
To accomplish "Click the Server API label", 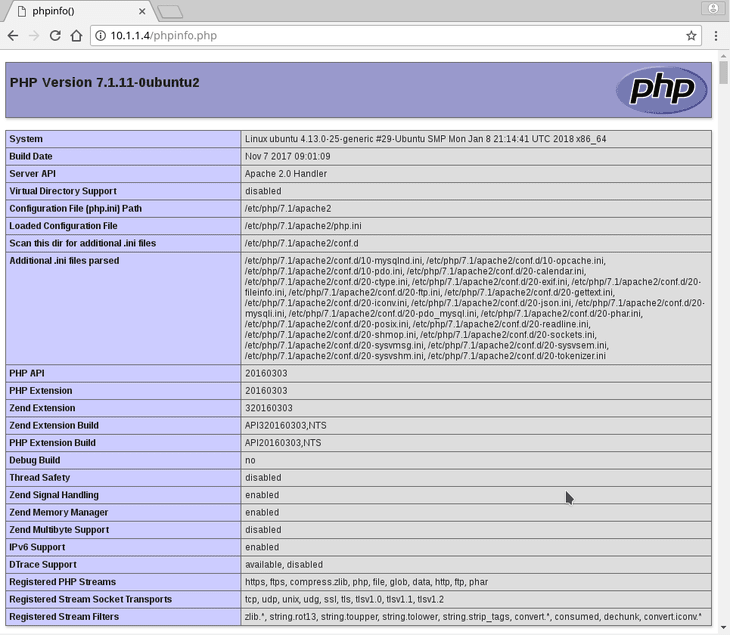I will pos(33,174).
